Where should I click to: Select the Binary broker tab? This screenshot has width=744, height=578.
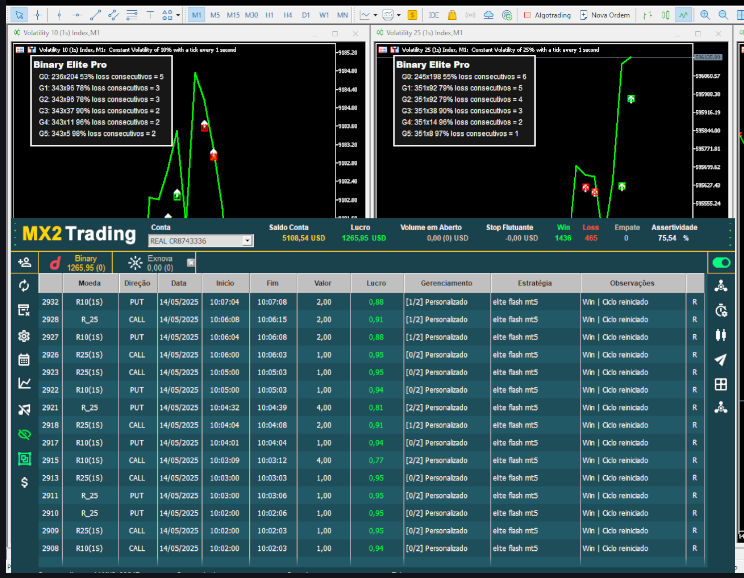tap(77, 262)
